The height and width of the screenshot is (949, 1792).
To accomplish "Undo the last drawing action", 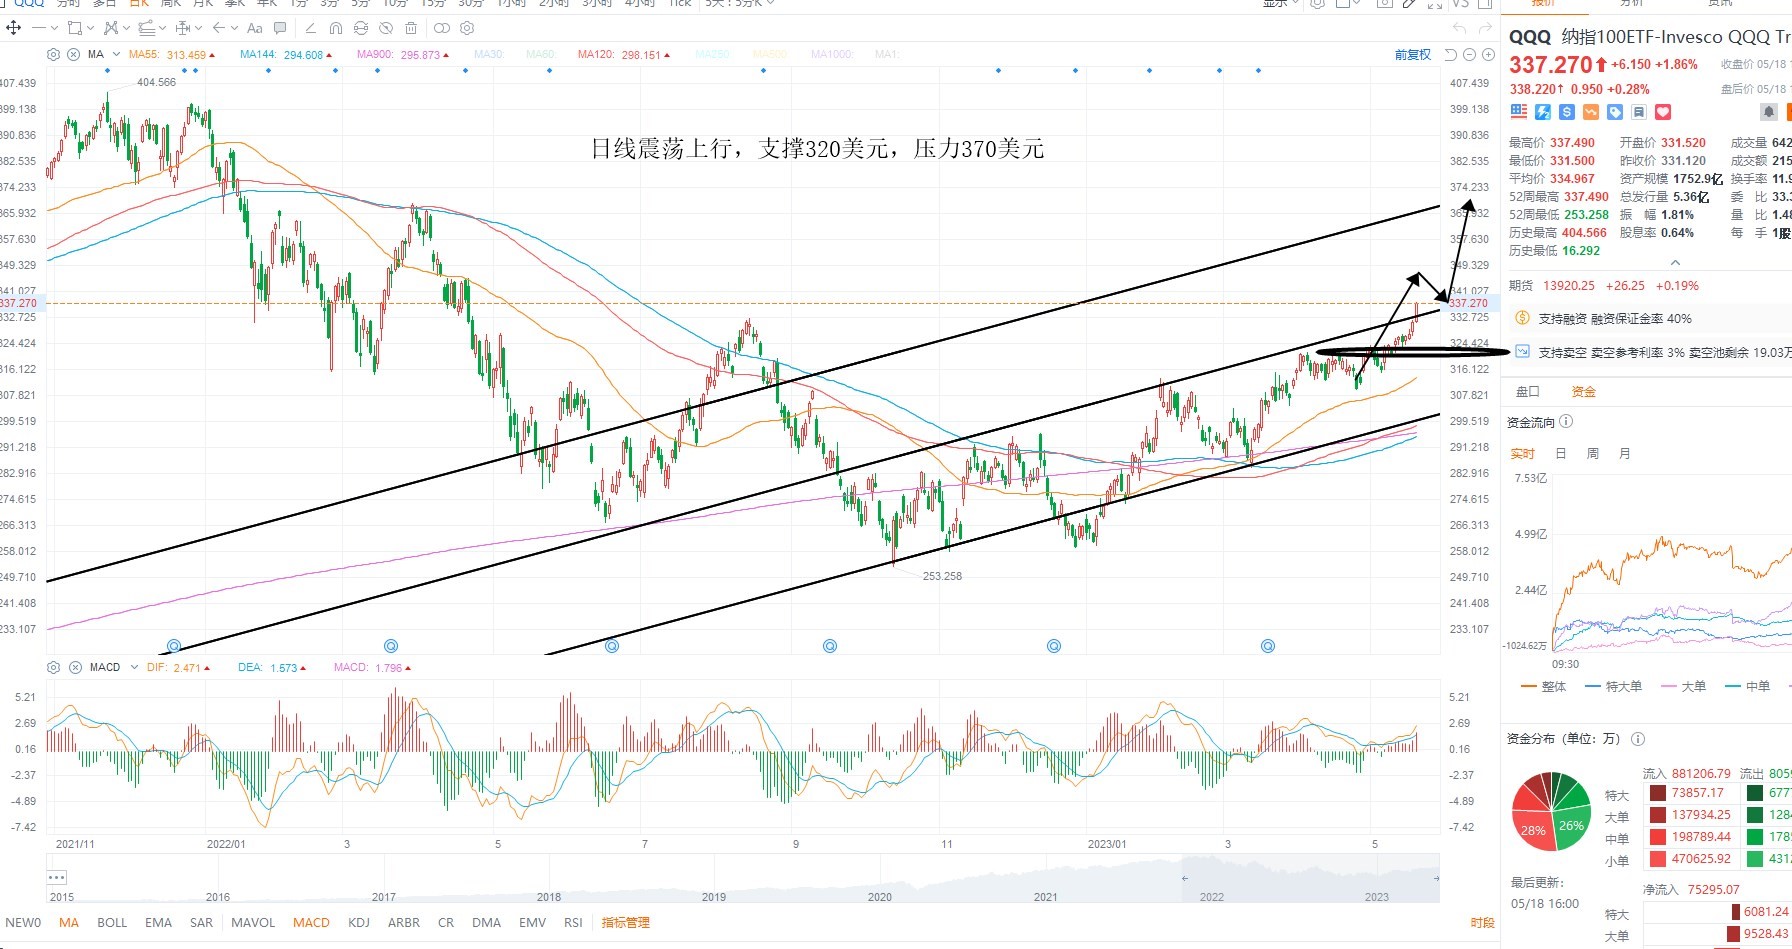I will pyautogui.click(x=1459, y=28).
